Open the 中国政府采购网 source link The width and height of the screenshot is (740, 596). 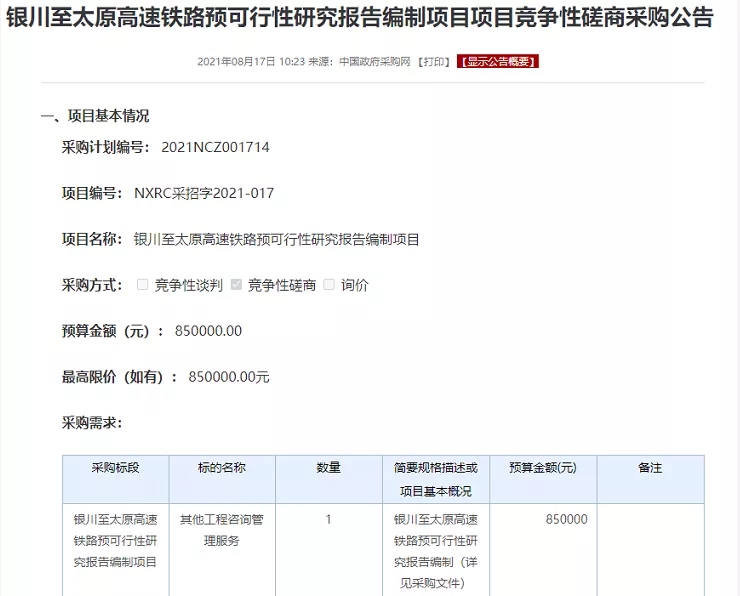[x=375, y=62]
